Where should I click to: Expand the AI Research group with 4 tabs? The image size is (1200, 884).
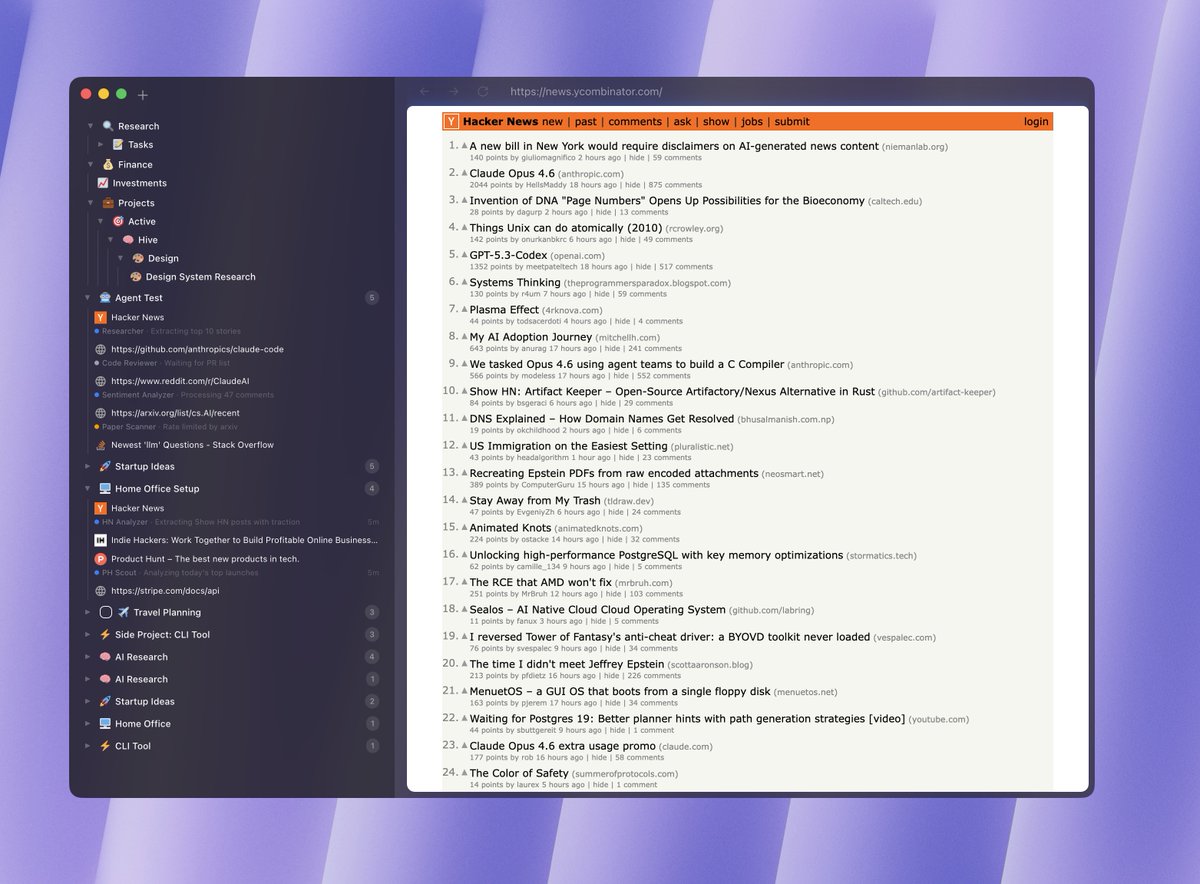coord(88,657)
